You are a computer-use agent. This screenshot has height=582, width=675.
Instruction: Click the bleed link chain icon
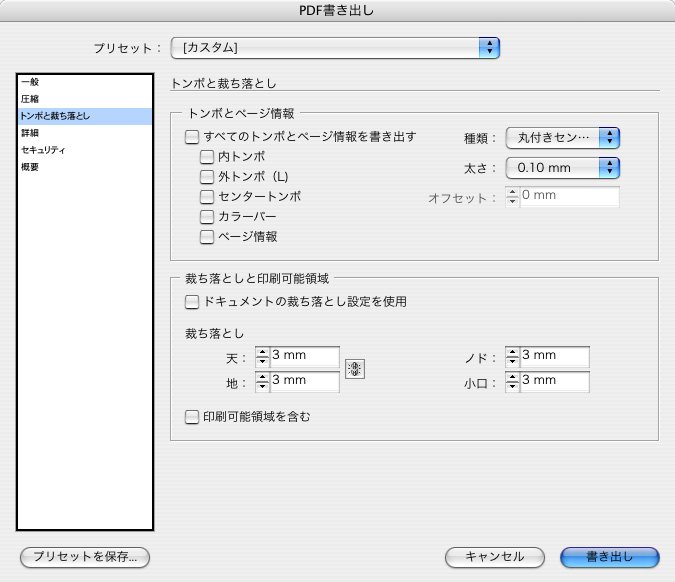coord(355,369)
